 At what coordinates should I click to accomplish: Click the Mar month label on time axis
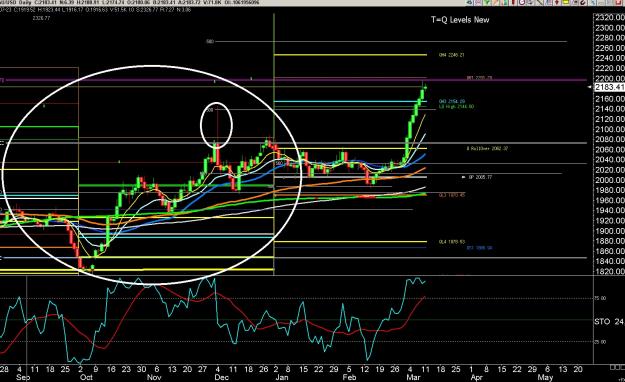(x=413, y=377)
